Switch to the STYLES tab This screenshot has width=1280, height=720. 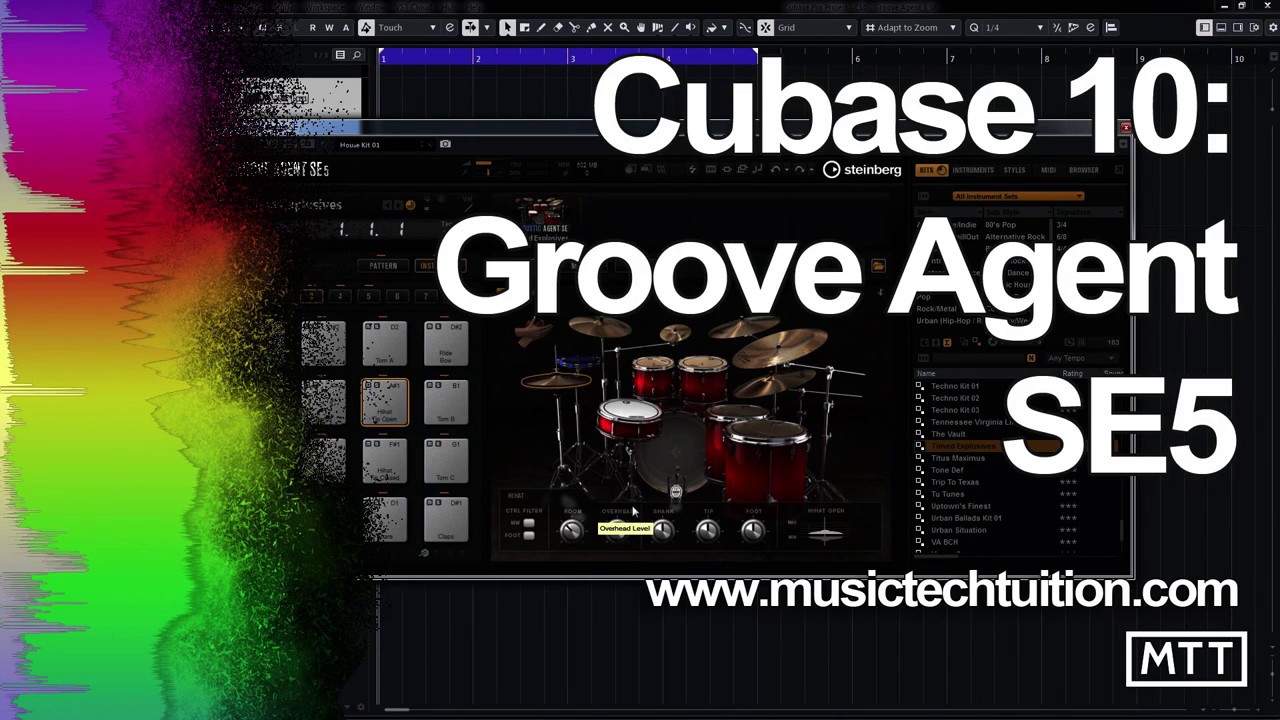tap(1014, 170)
